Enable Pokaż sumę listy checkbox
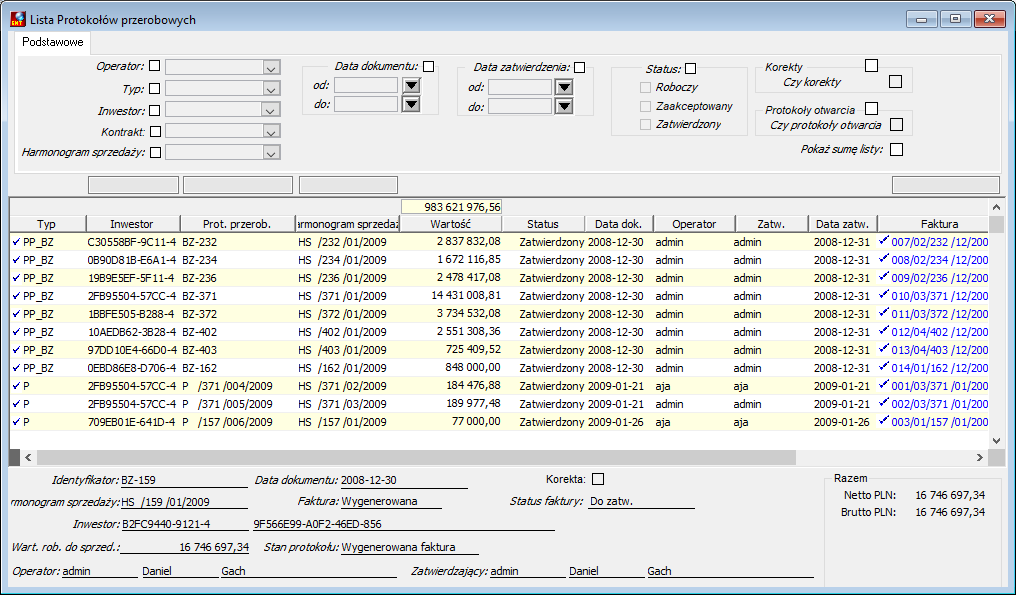Screen dimensions: 1016x596 pos(897,150)
